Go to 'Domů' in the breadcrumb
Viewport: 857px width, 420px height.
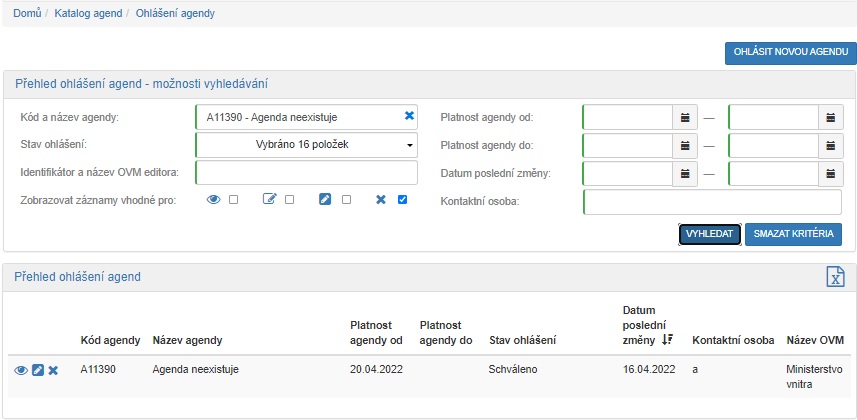[x=27, y=14]
